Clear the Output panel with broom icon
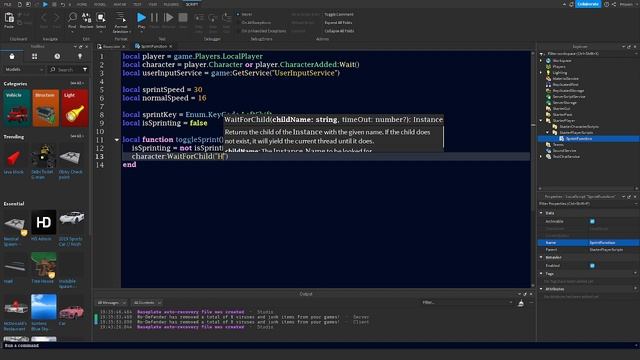 pyautogui.click(x=521, y=303)
